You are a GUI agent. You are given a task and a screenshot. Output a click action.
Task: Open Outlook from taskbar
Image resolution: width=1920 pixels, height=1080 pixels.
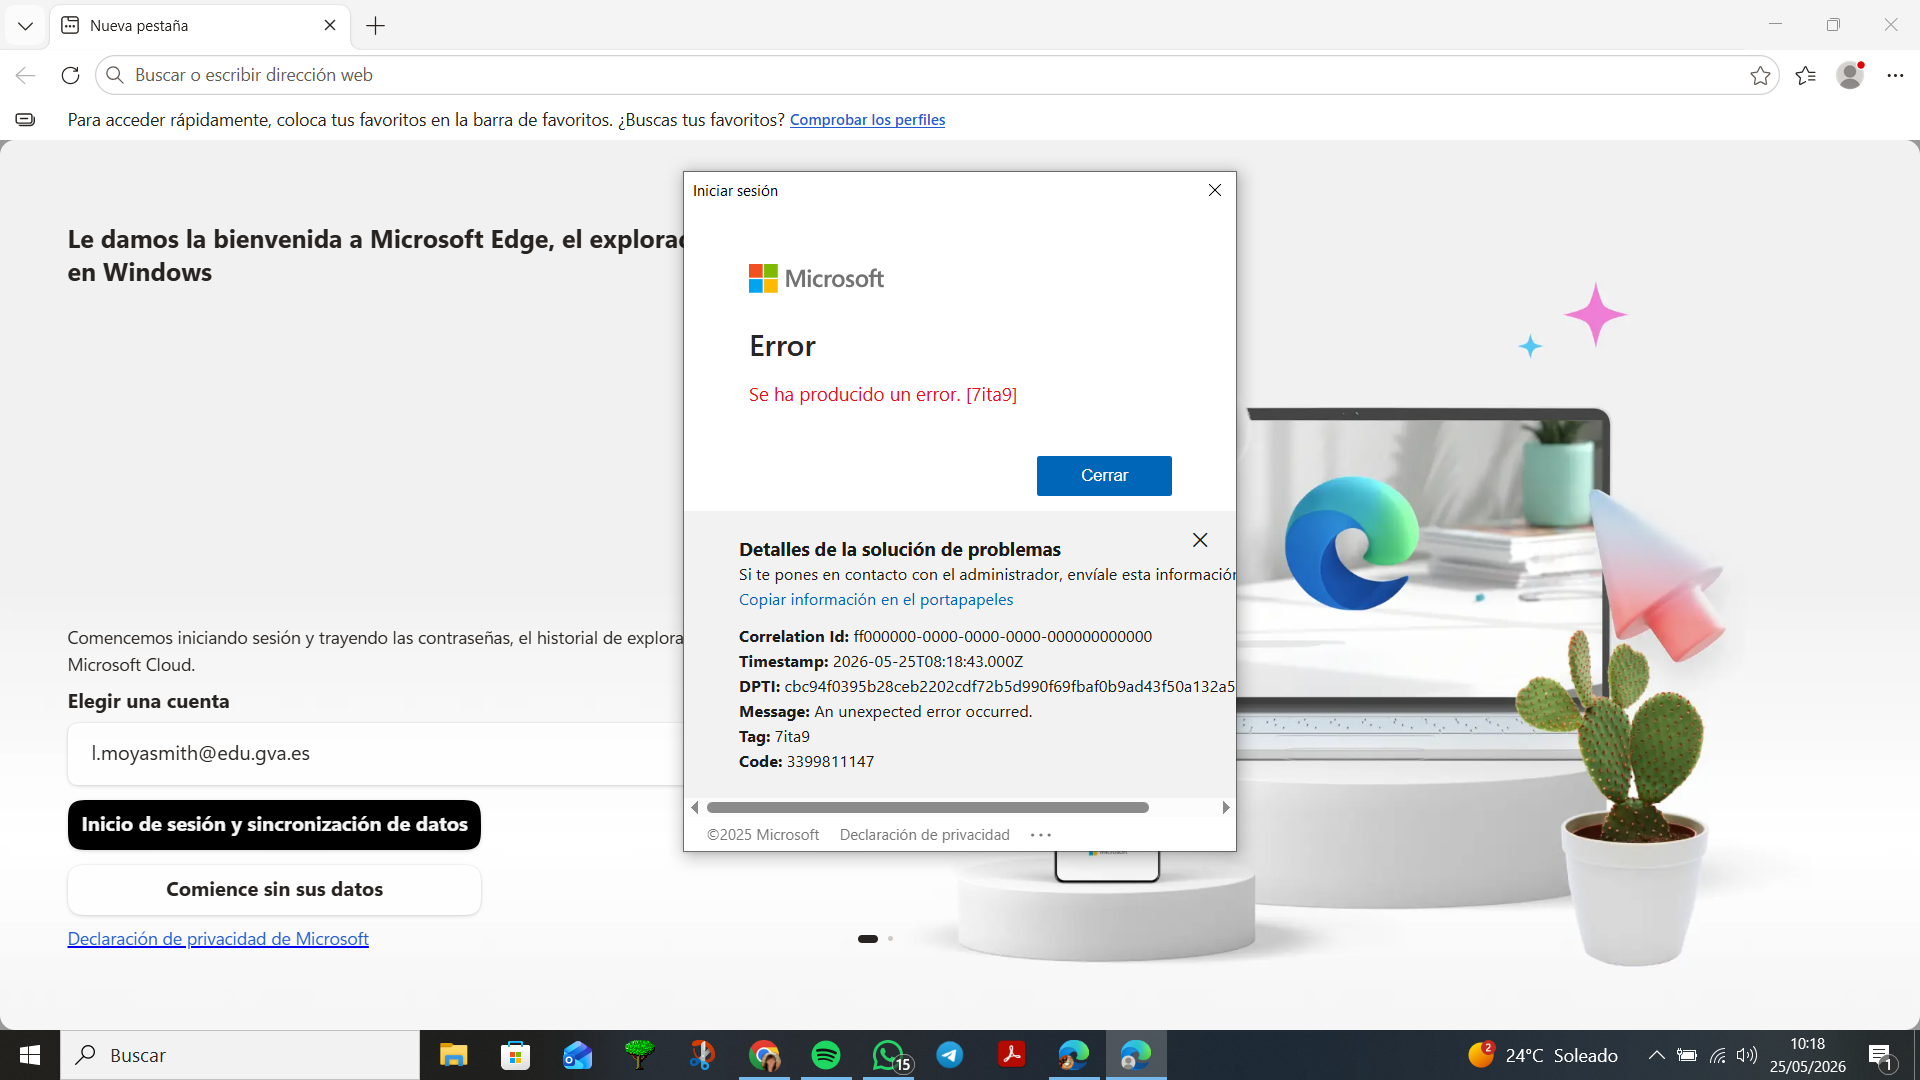click(x=577, y=1055)
